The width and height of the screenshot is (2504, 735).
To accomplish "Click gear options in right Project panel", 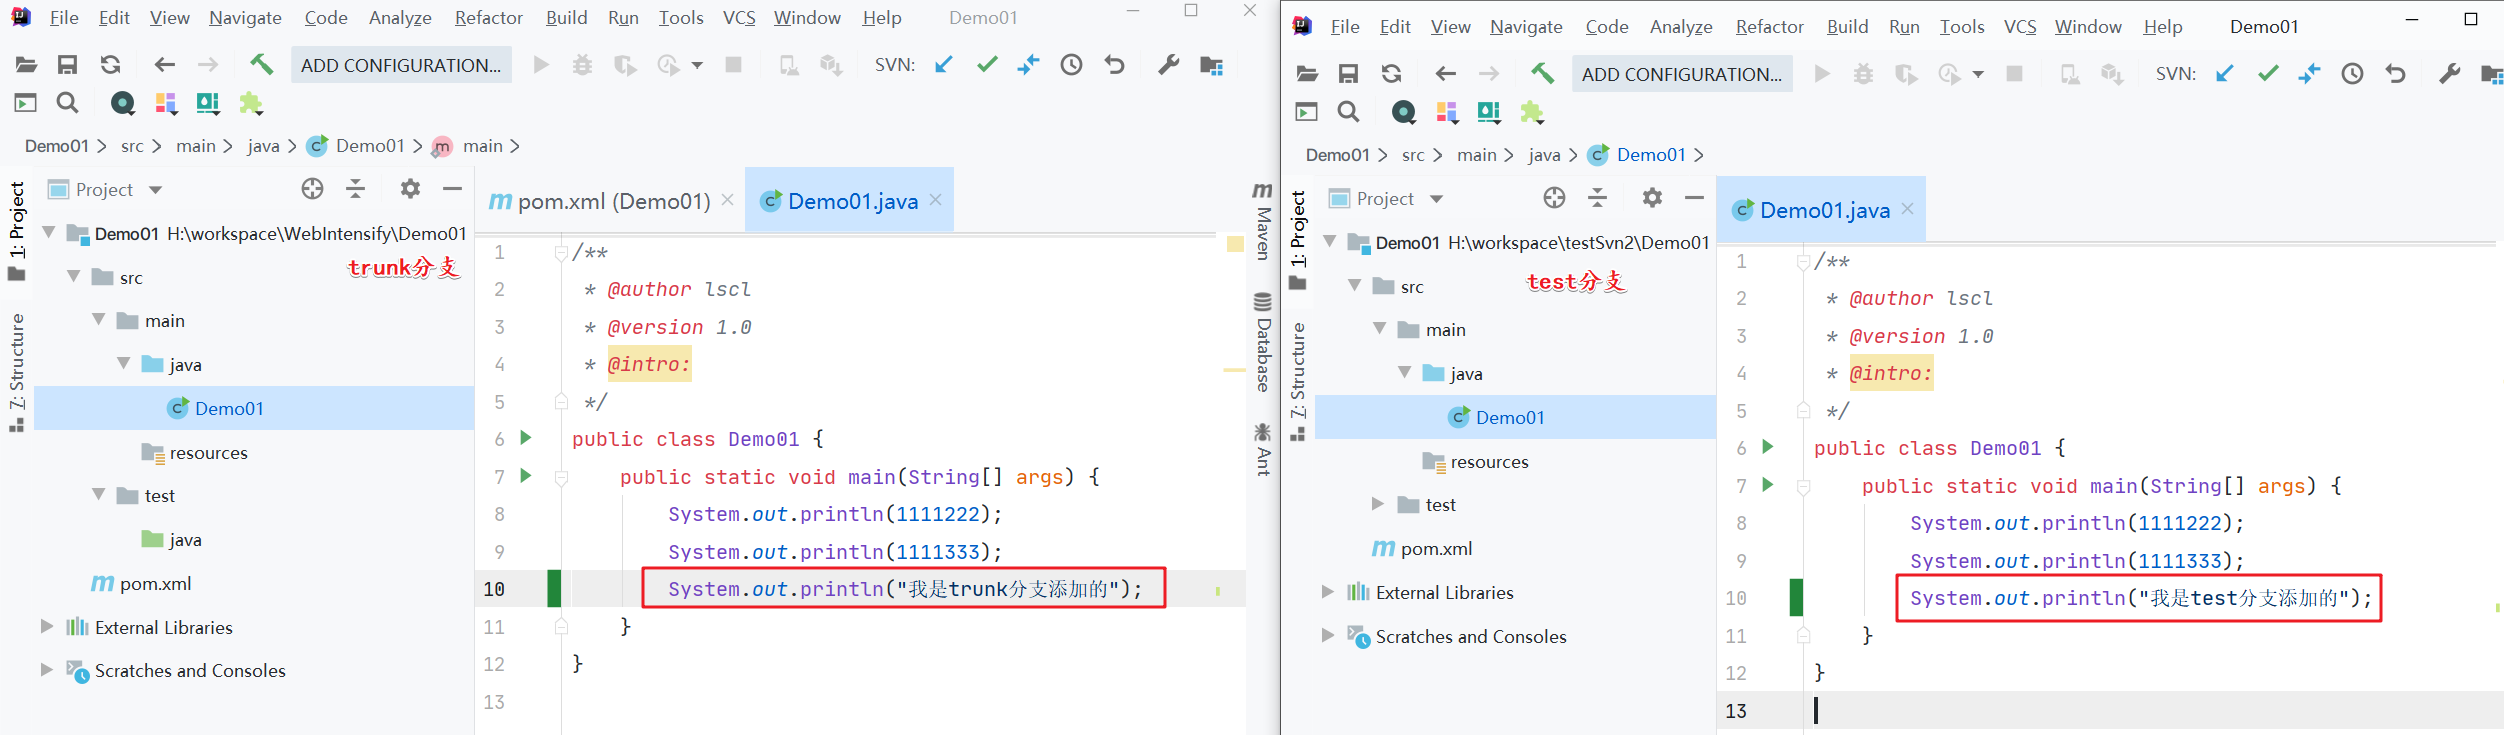I will (1652, 198).
